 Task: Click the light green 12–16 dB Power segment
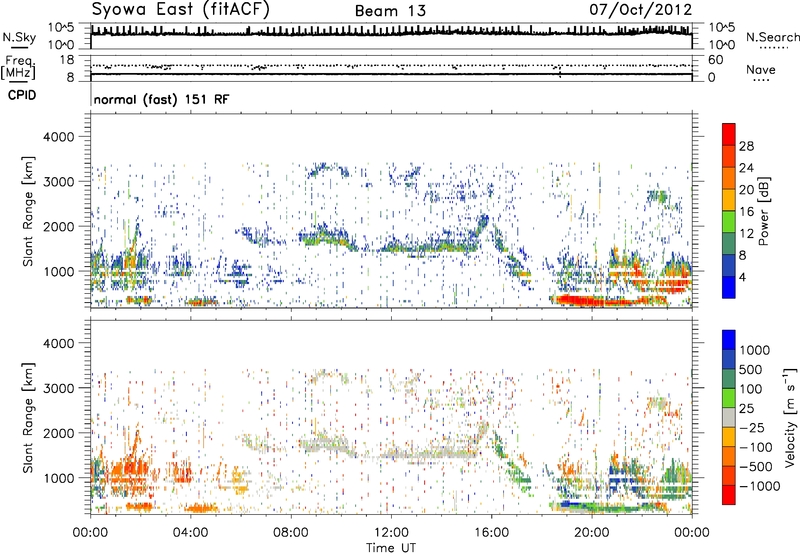(729, 222)
